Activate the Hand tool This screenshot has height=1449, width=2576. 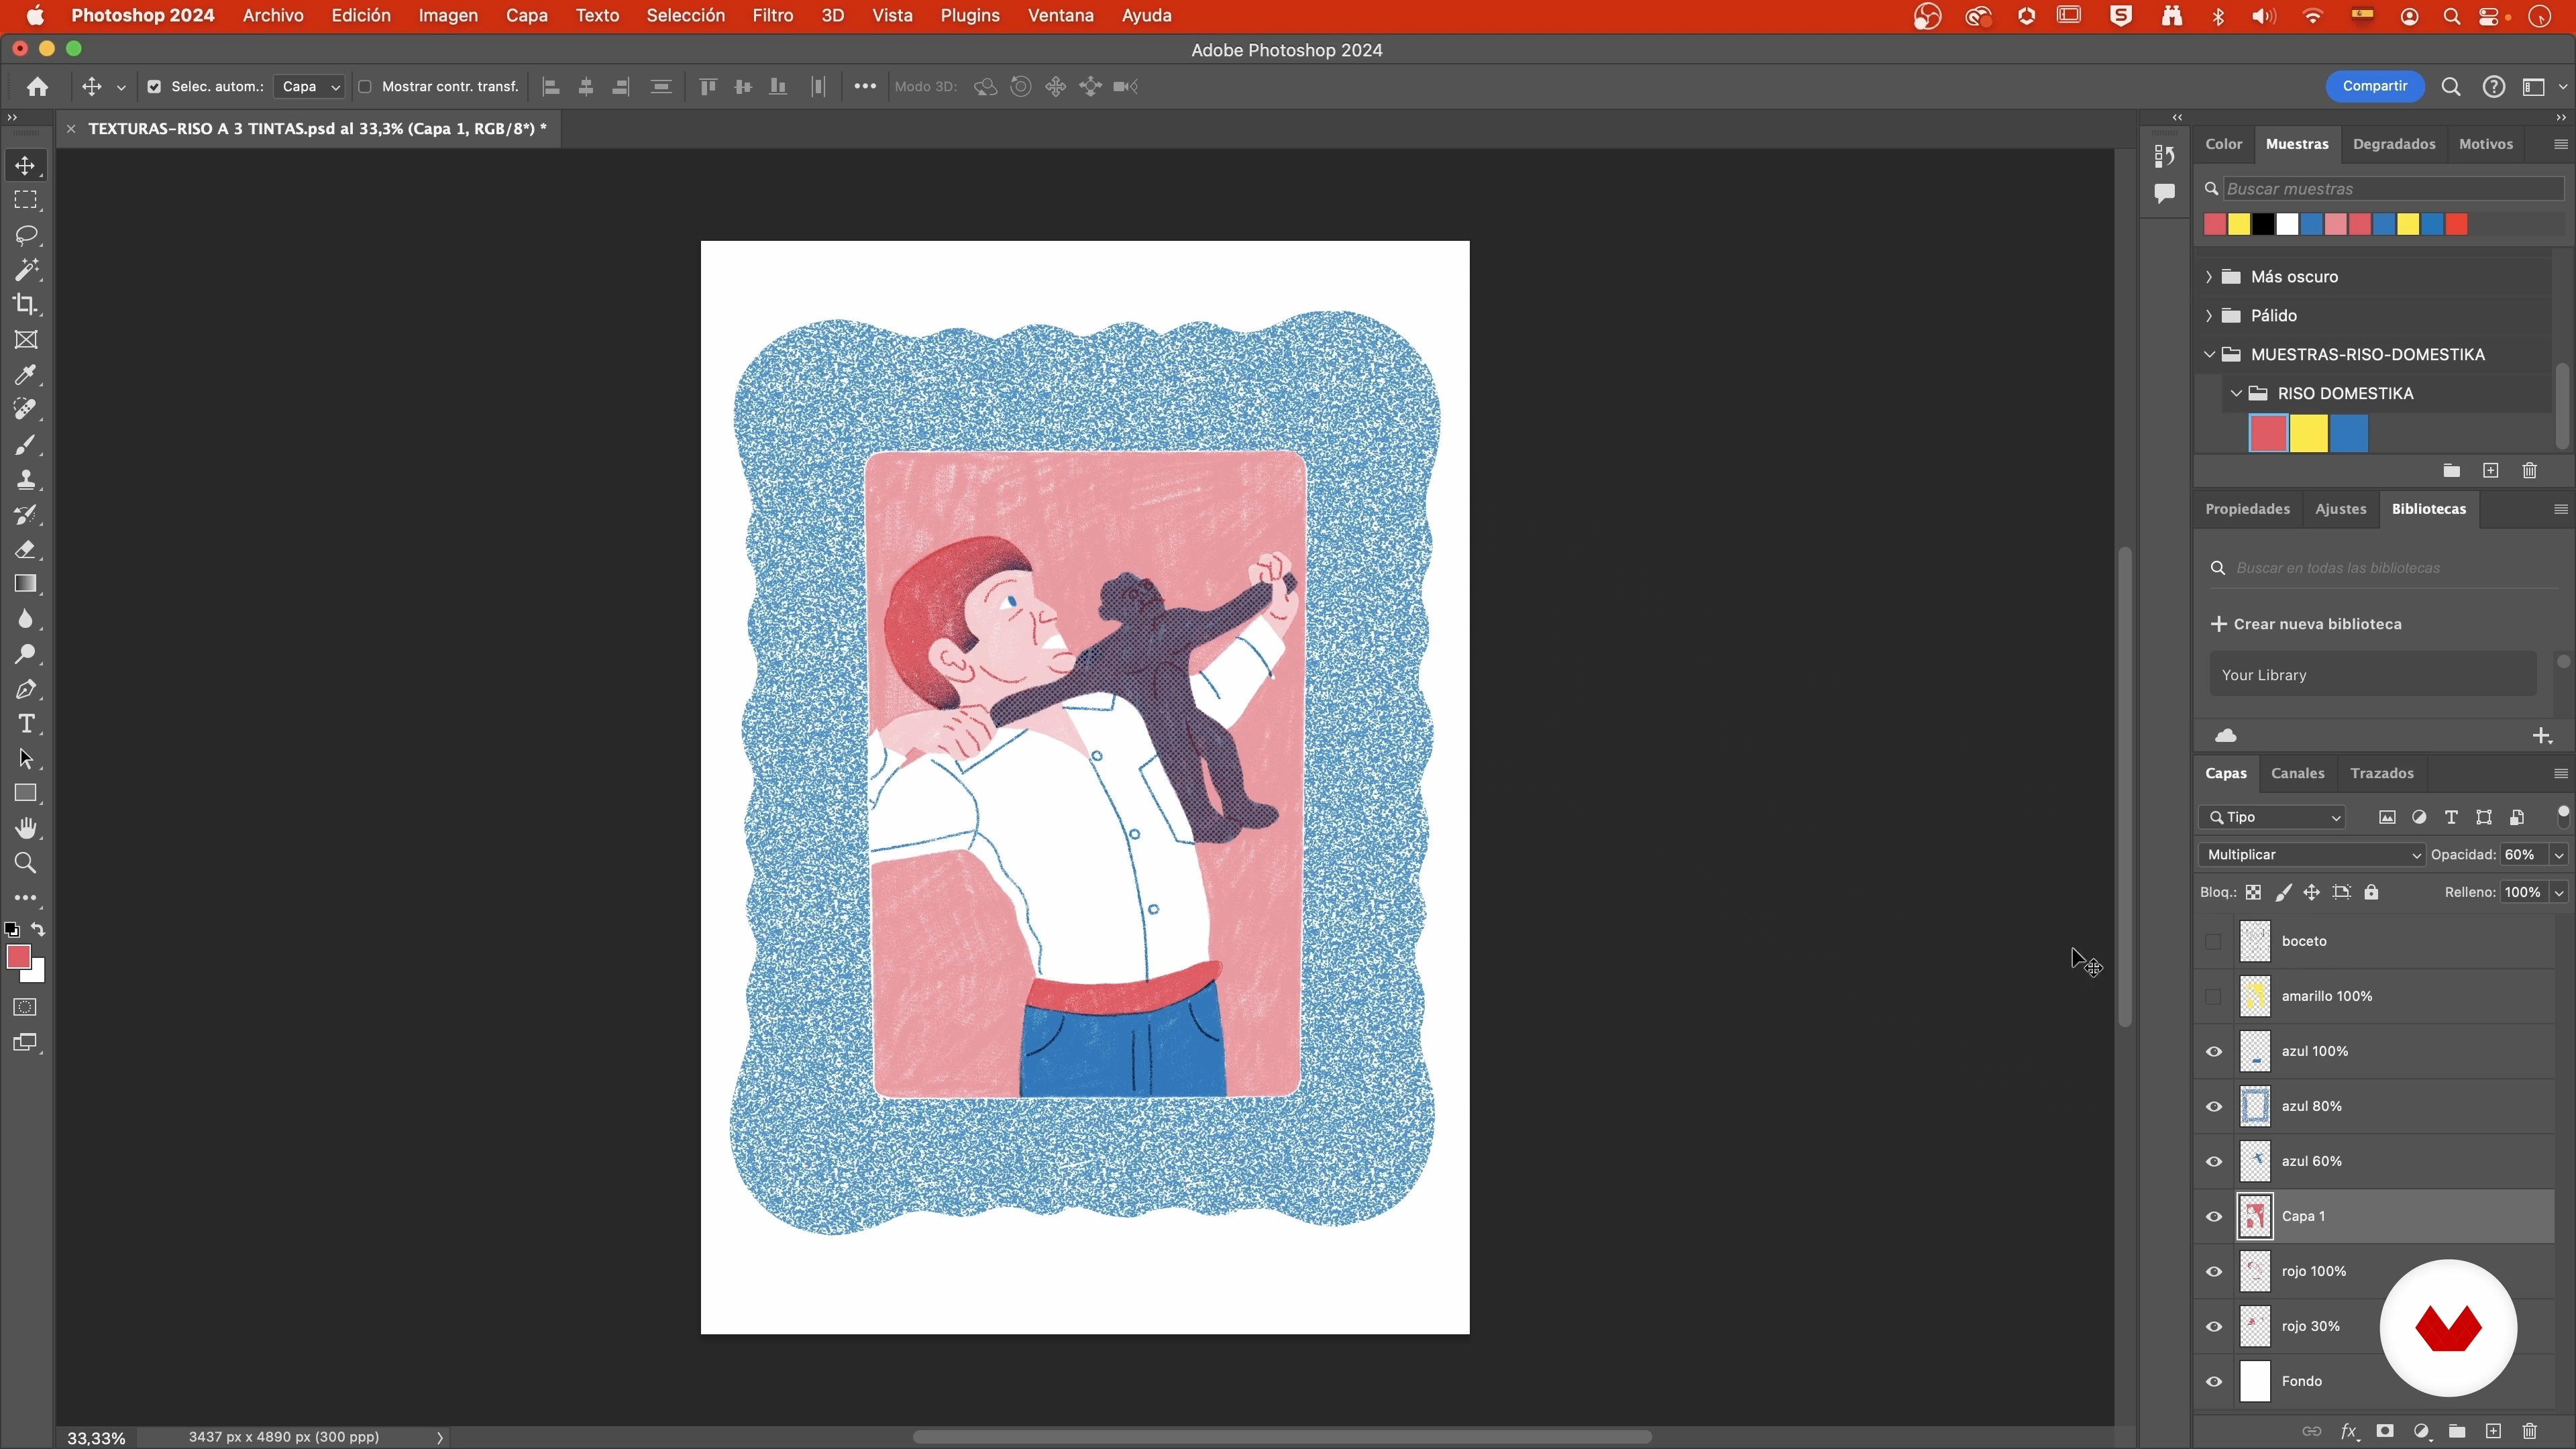pyautogui.click(x=26, y=828)
